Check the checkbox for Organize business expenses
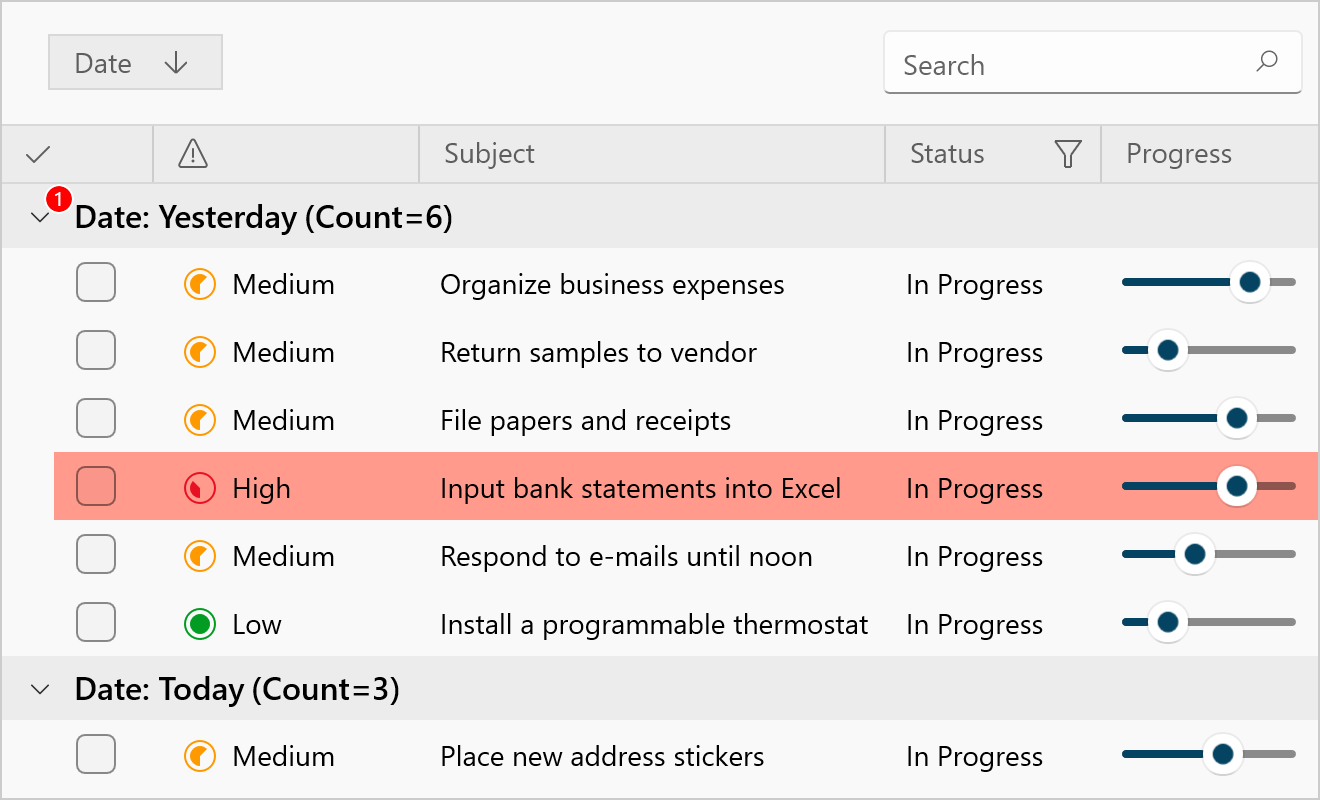 (95, 282)
